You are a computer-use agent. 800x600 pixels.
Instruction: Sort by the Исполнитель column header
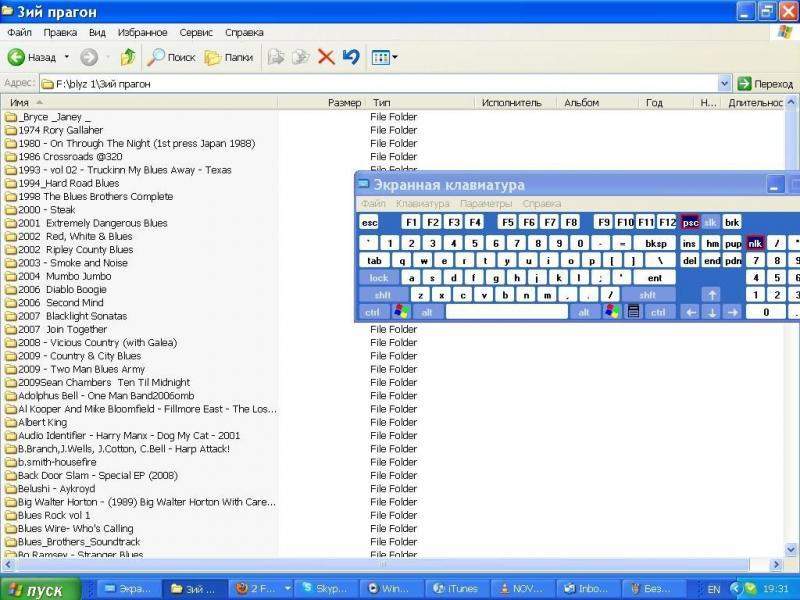[x=514, y=103]
